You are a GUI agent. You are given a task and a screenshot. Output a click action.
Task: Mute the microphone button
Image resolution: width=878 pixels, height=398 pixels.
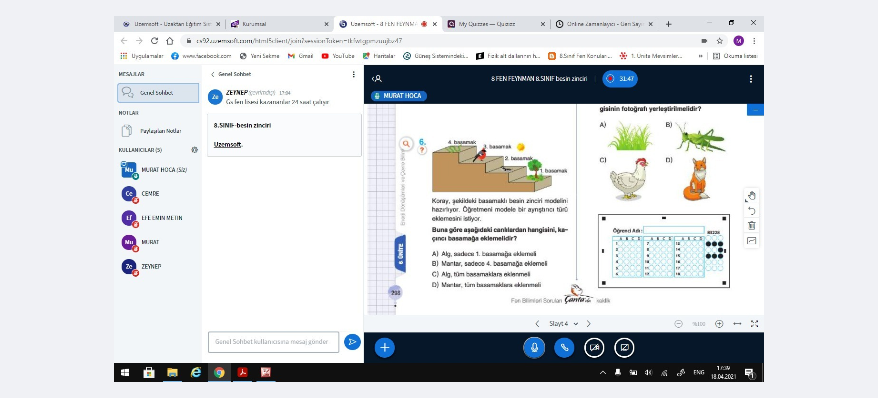[534, 347]
